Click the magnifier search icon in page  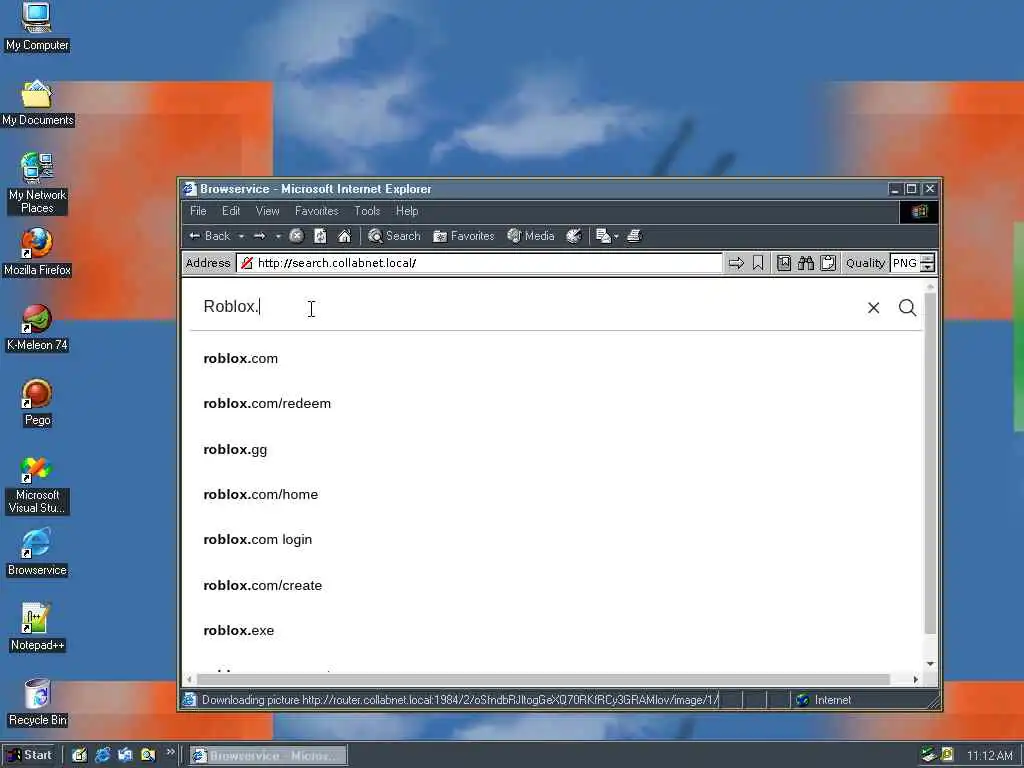(x=907, y=308)
